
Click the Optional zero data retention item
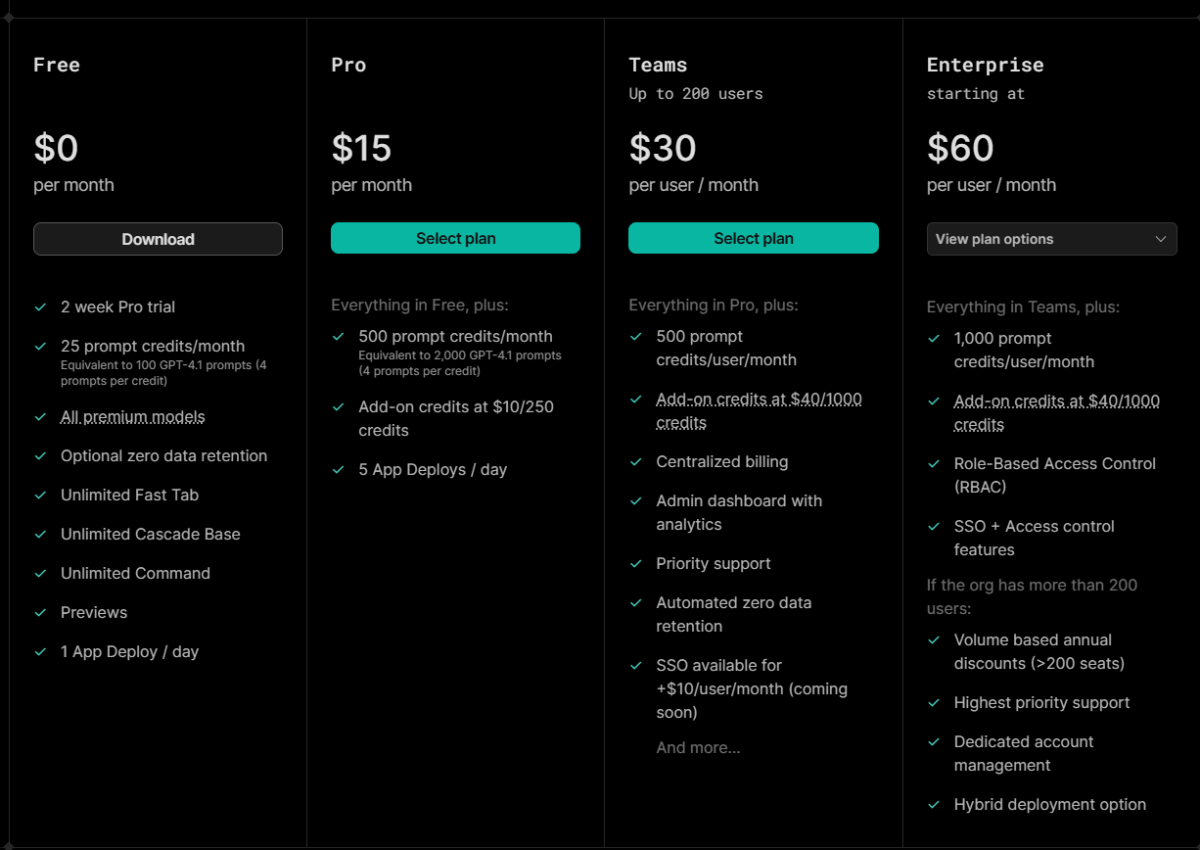(x=164, y=456)
